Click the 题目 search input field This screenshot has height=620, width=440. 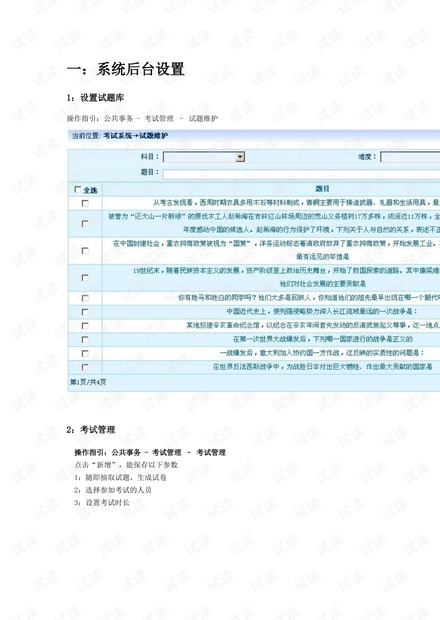301,174
